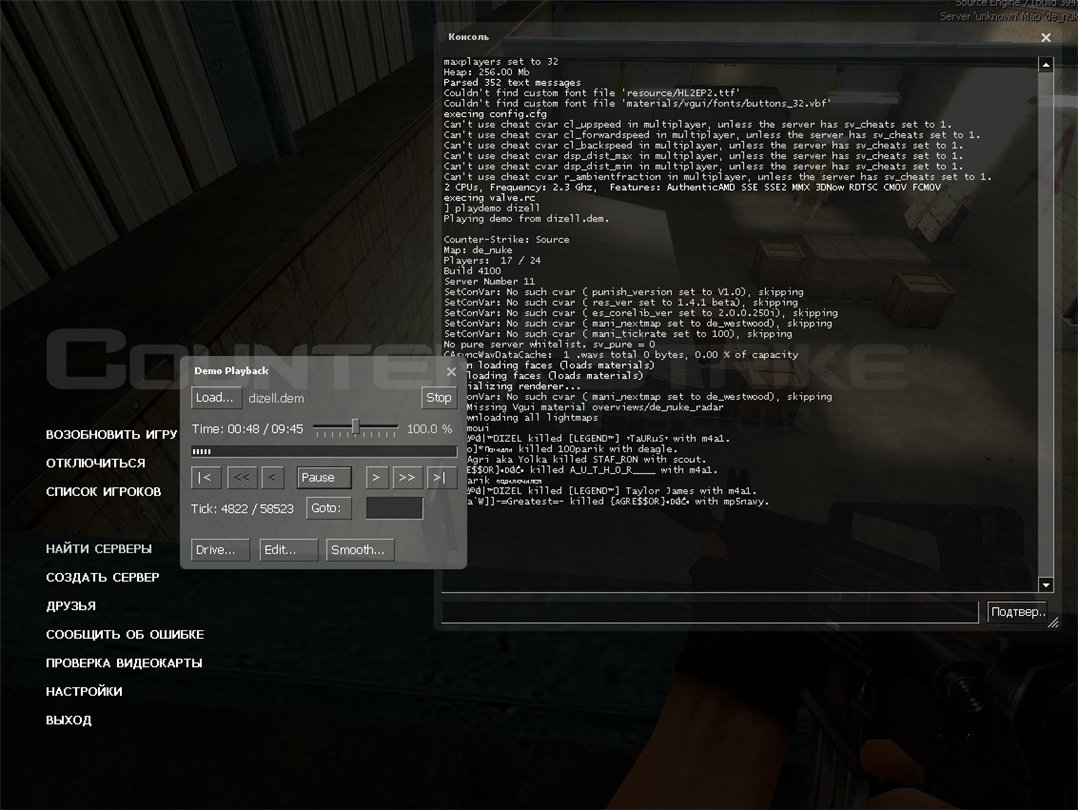Click the console scrollbar down arrow
This screenshot has width=1078, height=810.
pos(1046,585)
